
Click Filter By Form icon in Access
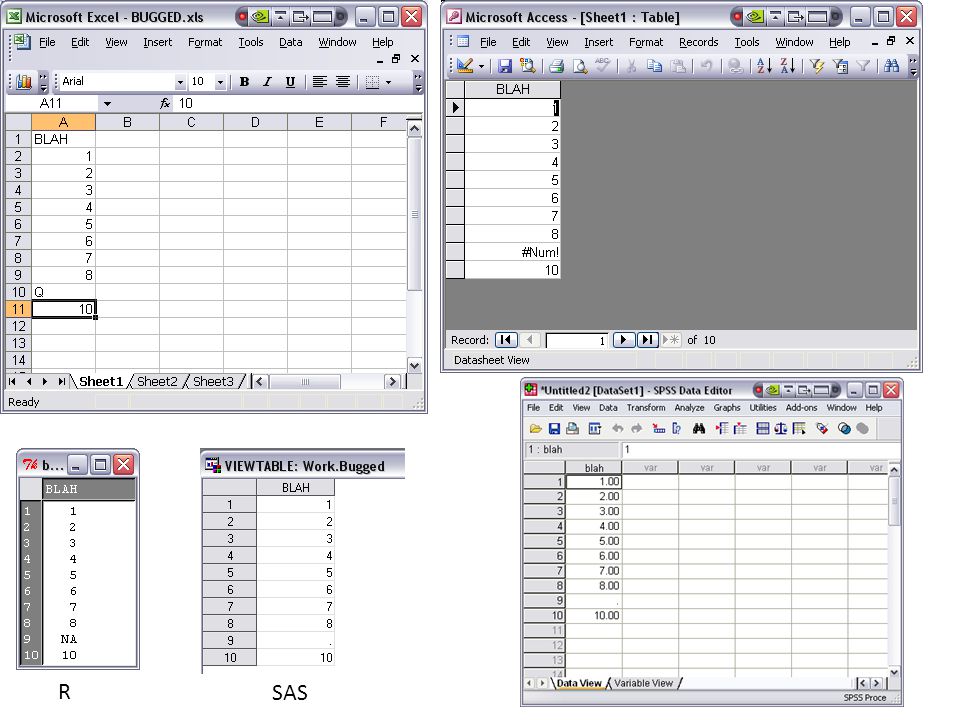[841, 66]
